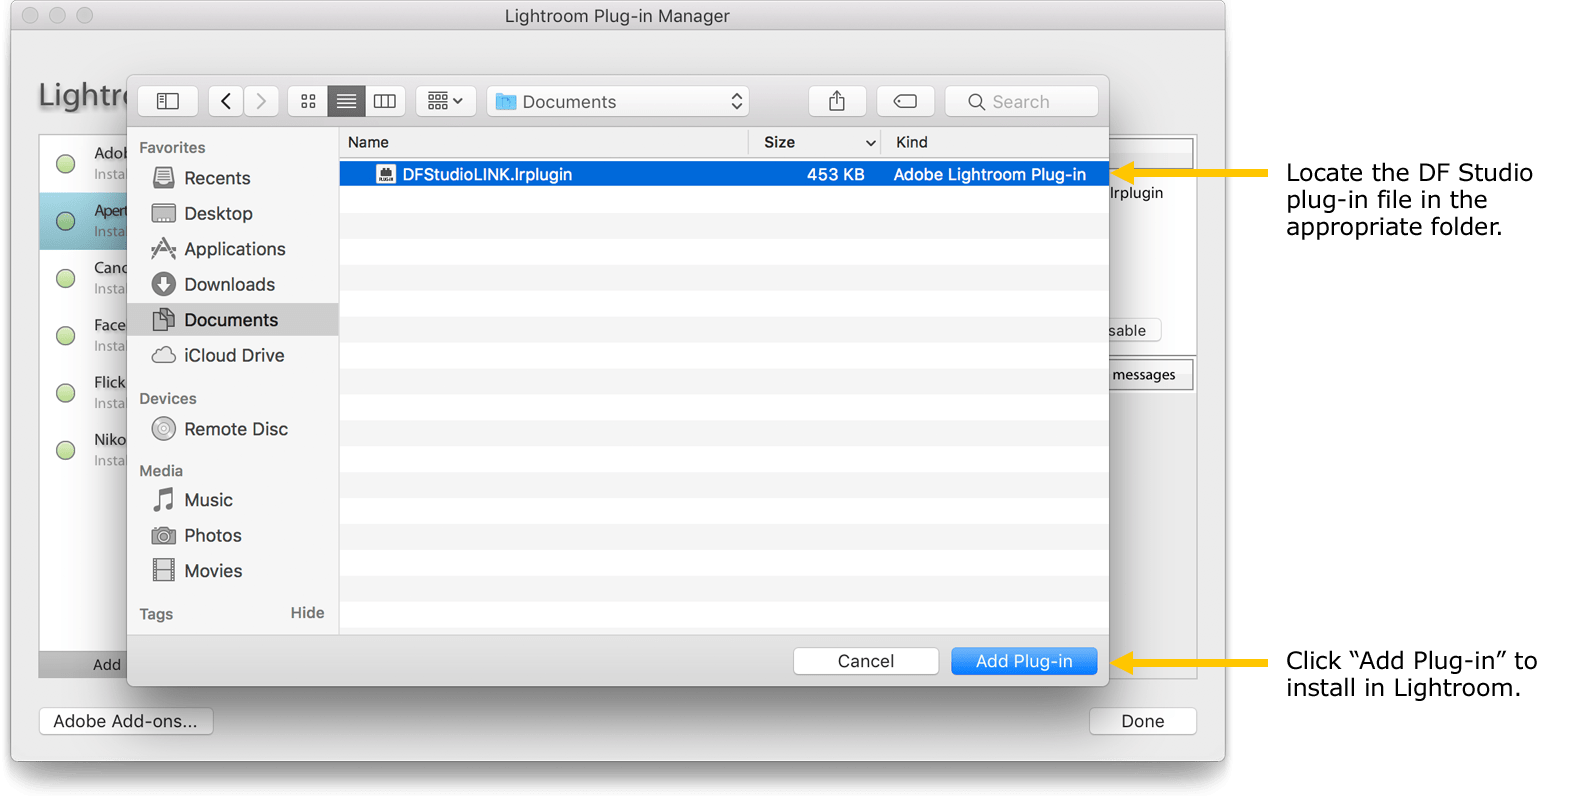Hide the Tags section
Viewport: 1580px width, 798px height.
point(307,613)
